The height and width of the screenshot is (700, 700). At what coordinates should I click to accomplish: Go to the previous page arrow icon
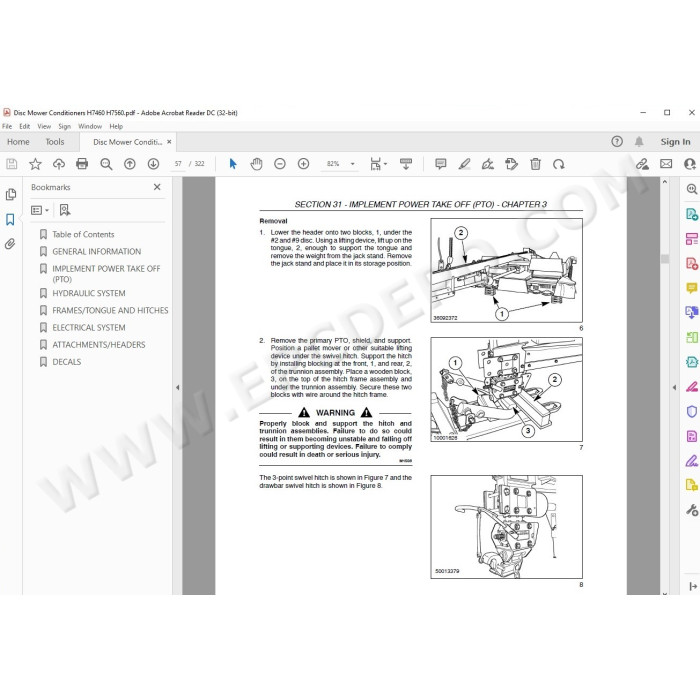pos(130,164)
